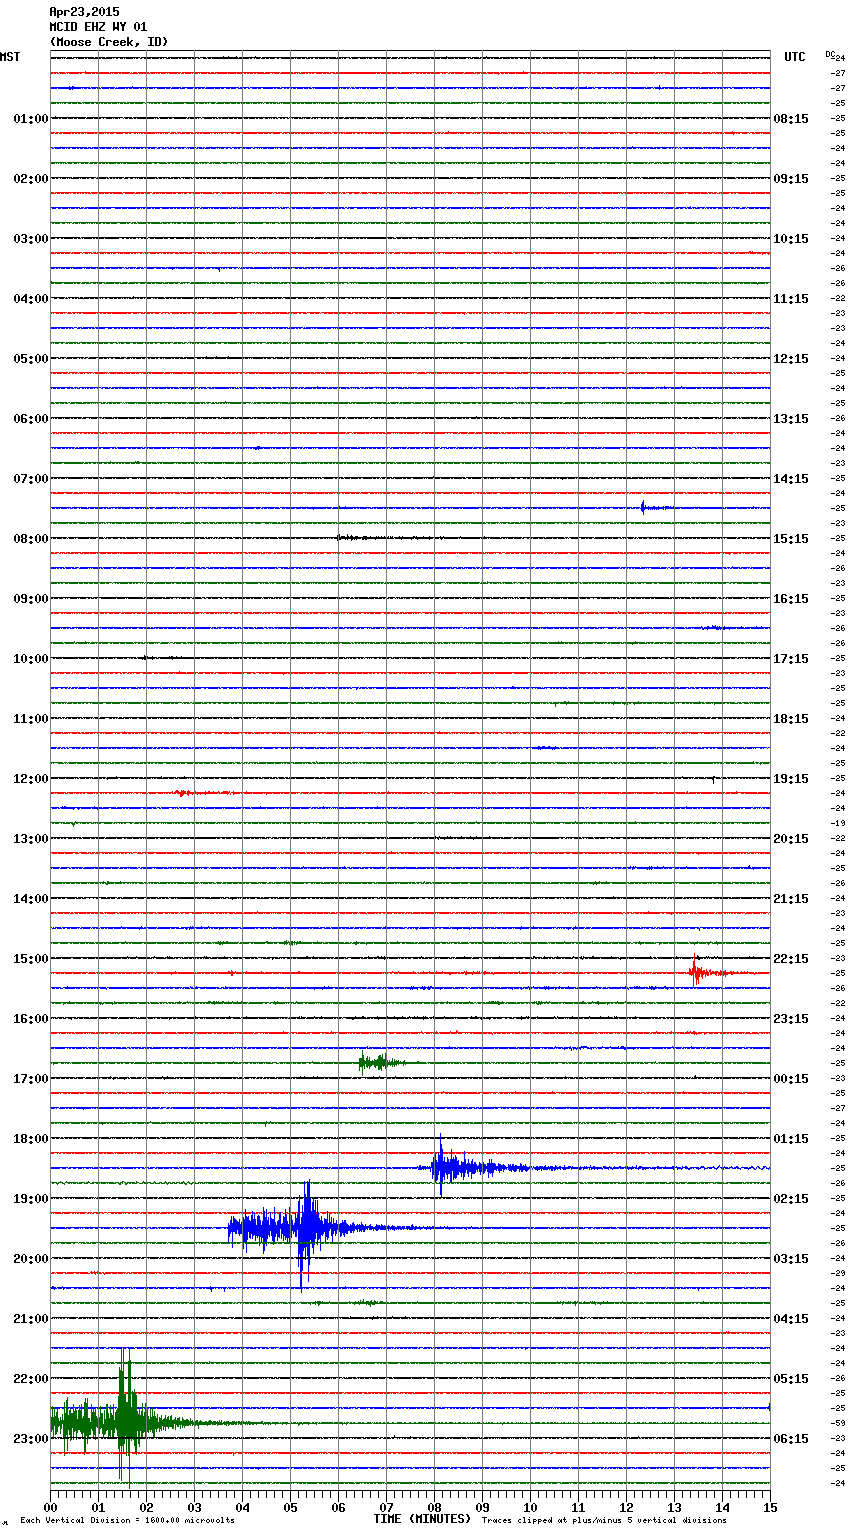Click the 20:15 UTC time label

coord(791,839)
